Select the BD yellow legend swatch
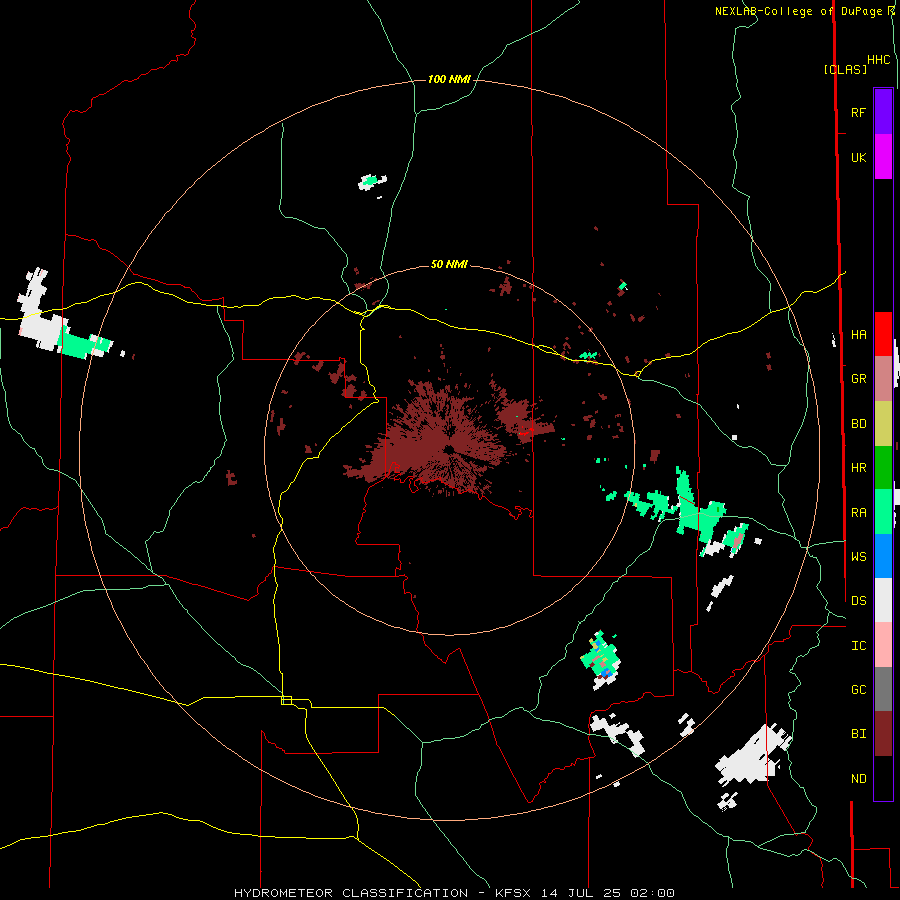Viewport: 900px width, 900px height. point(883,424)
